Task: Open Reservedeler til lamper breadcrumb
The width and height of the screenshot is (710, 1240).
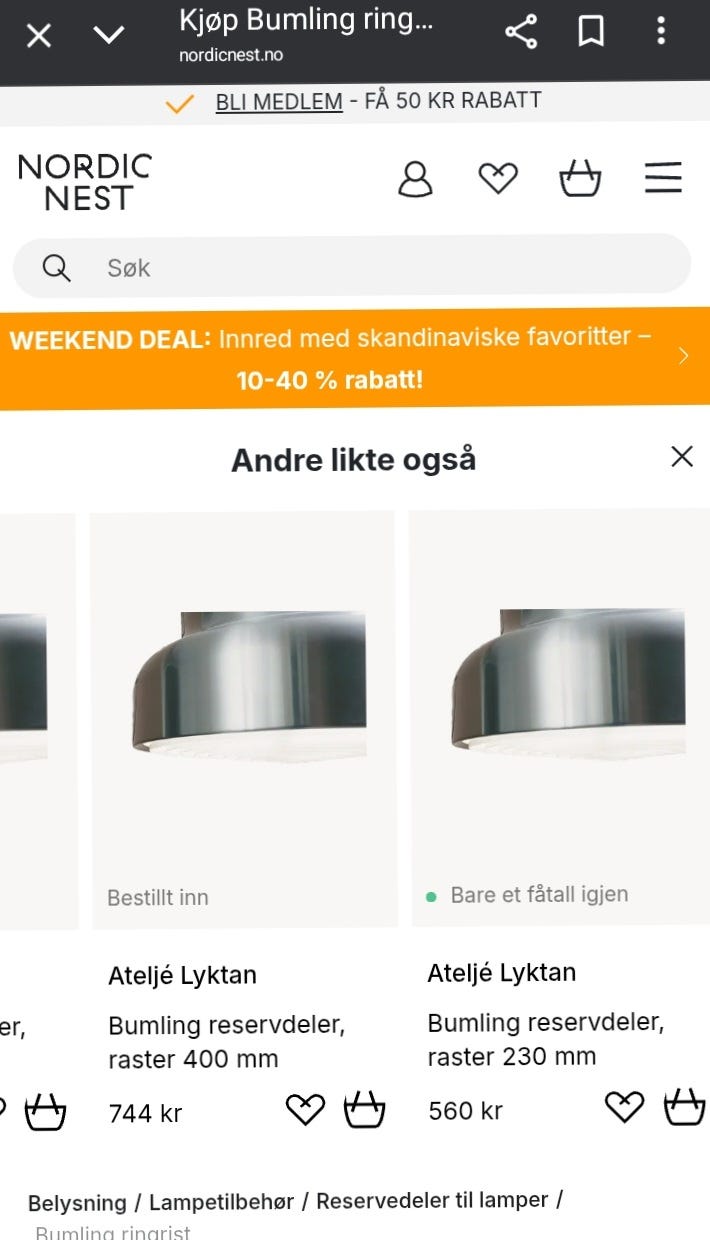Action: pyautogui.click(x=432, y=1201)
